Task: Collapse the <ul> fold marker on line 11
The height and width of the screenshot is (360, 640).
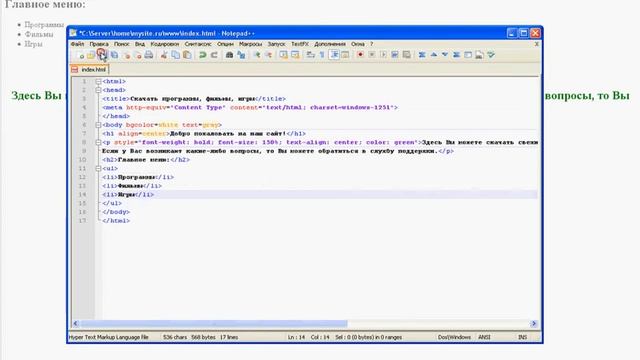Action: pos(98,169)
